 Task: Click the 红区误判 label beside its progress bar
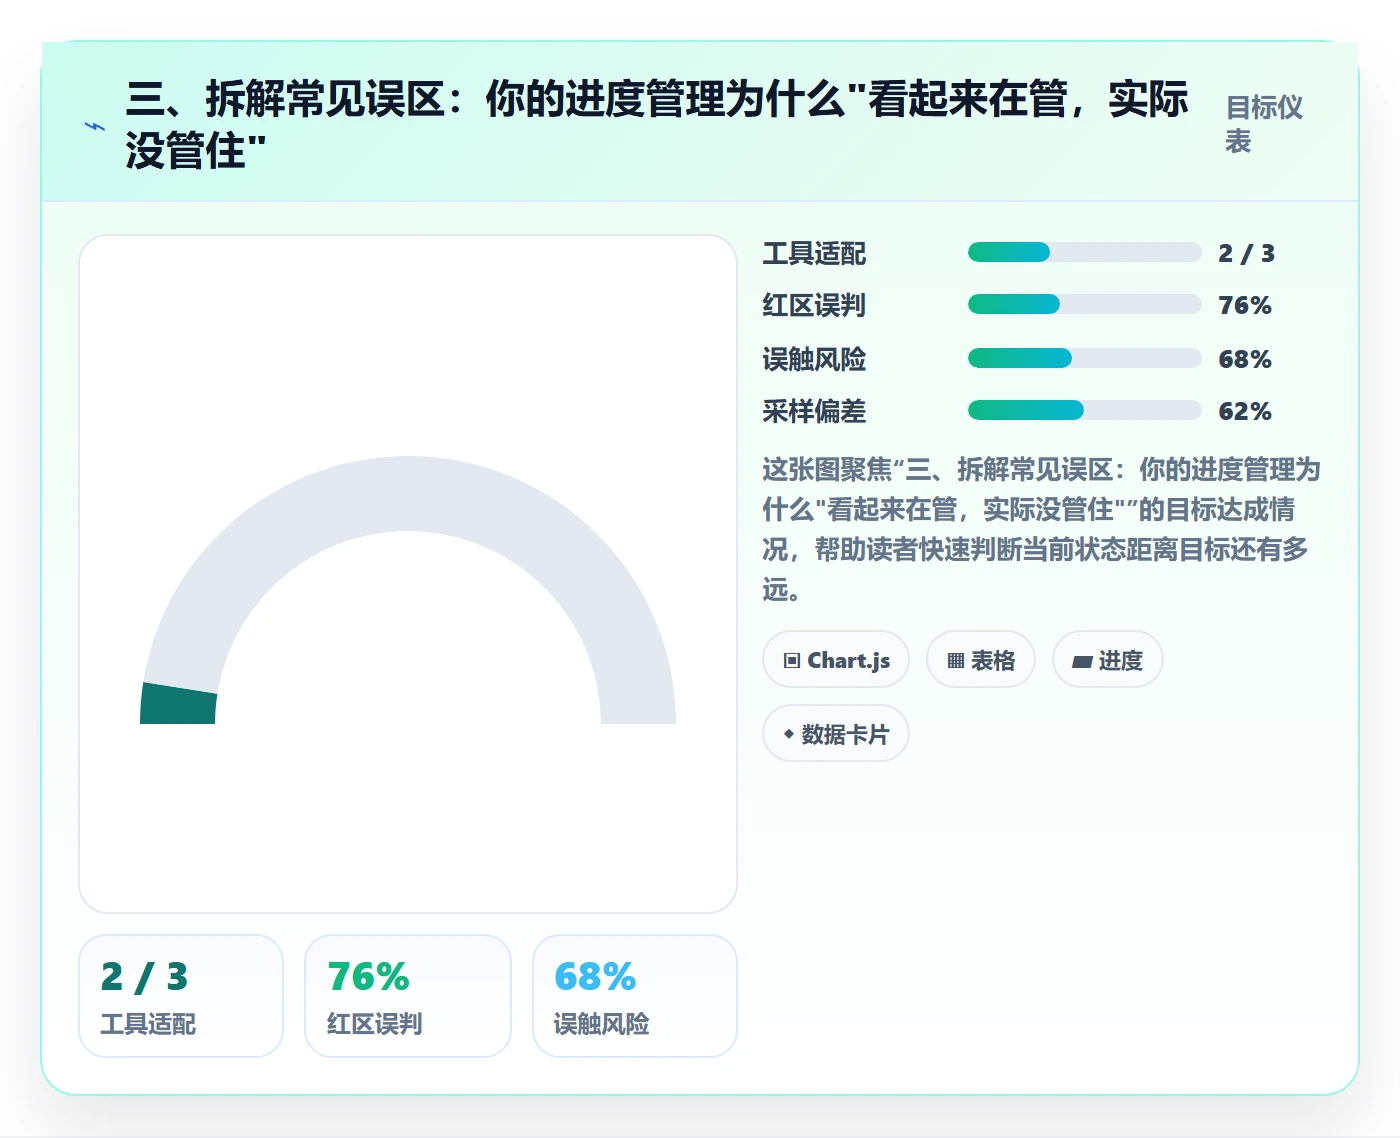pyautogui.click(x=814, y=305)
